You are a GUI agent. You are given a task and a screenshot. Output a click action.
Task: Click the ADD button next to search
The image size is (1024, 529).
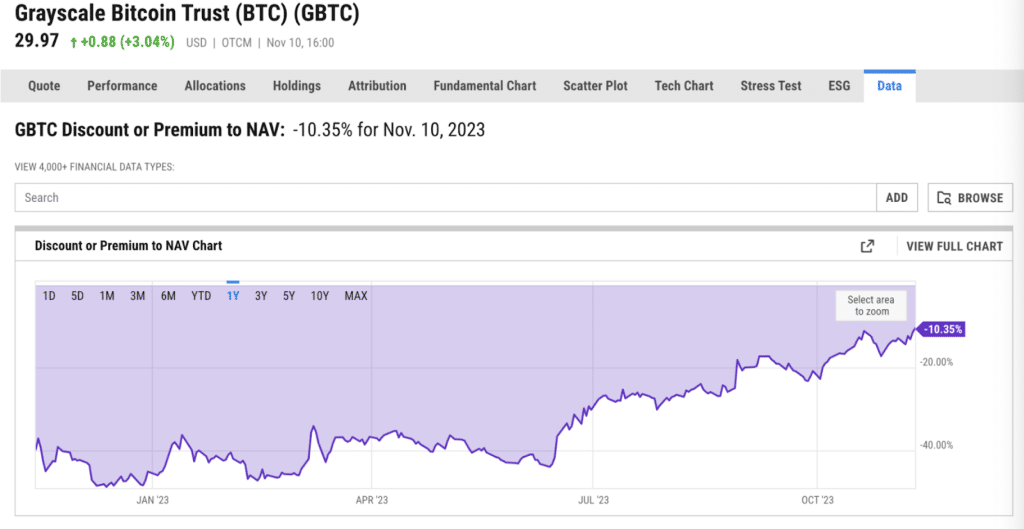[x=897, y=198]
